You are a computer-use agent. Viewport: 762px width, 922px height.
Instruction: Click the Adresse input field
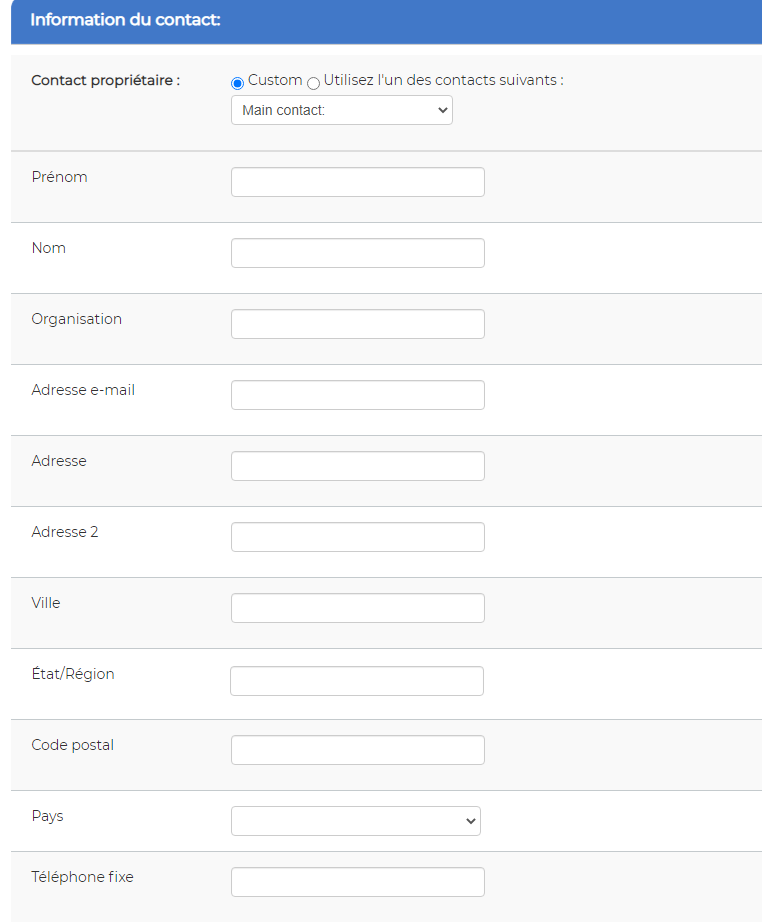pos(357,466)
